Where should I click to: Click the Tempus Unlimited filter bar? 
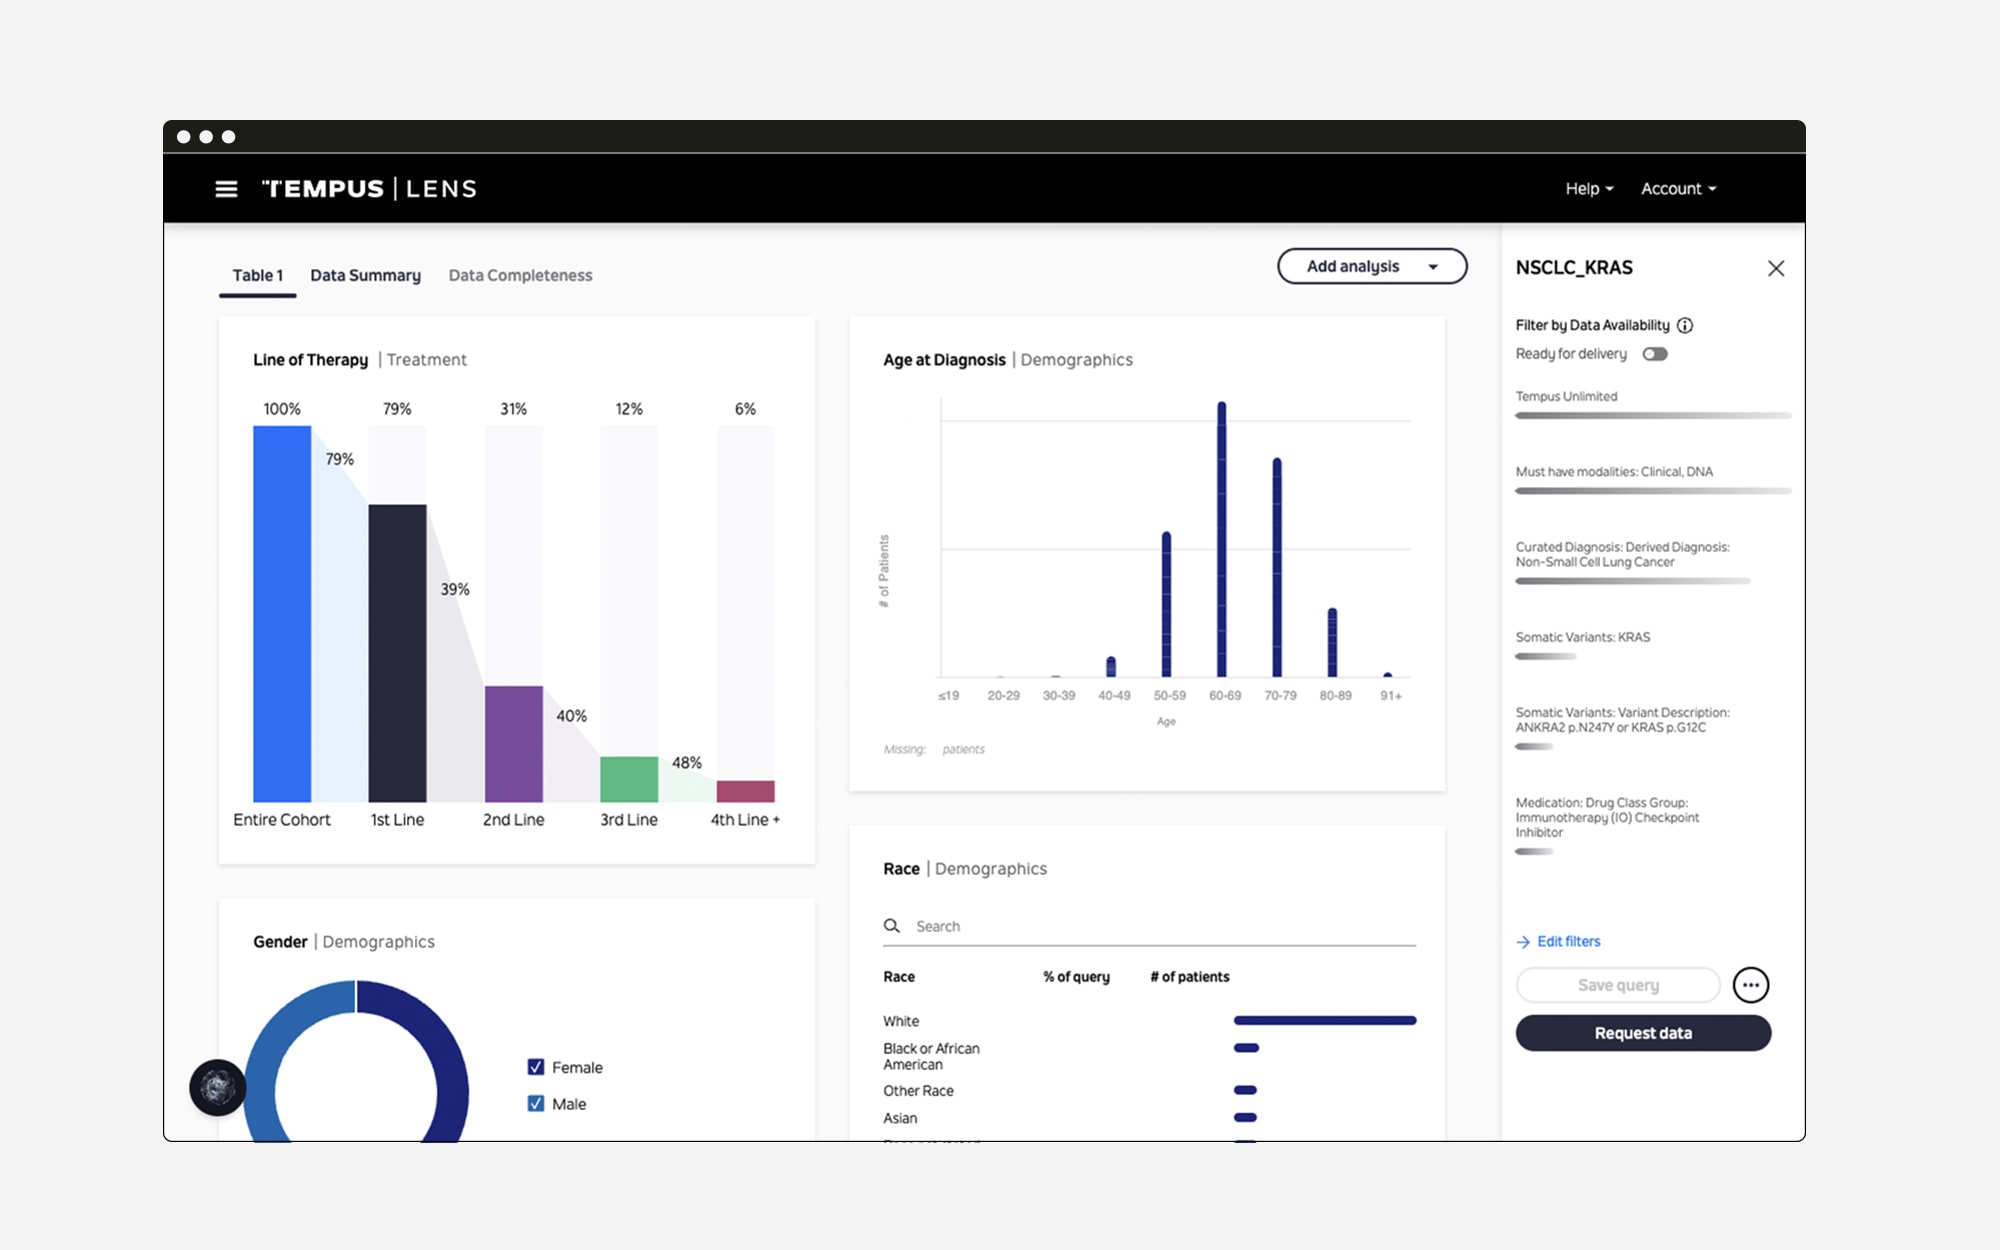[x=1653, y=415]
